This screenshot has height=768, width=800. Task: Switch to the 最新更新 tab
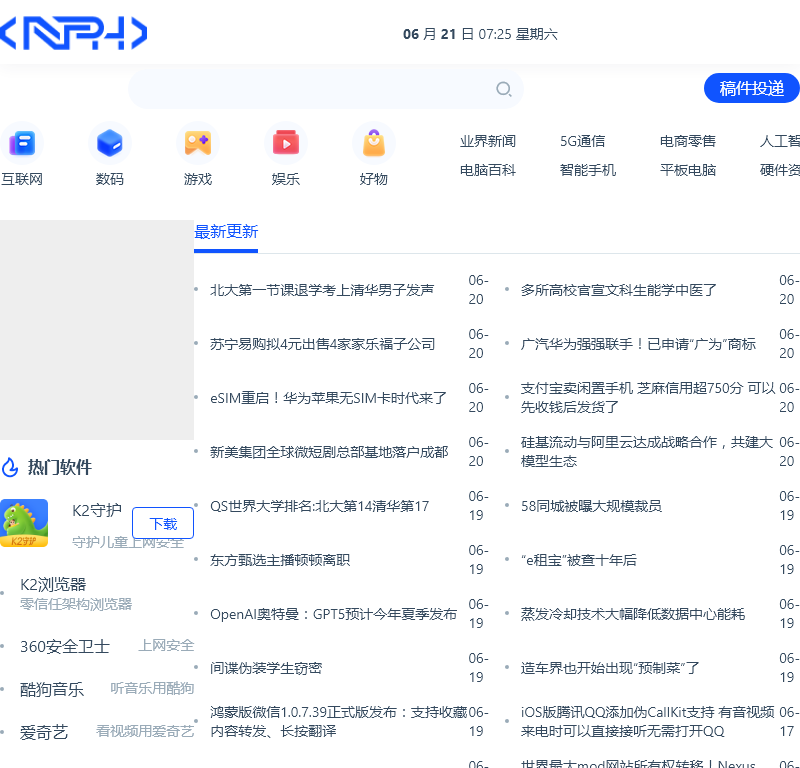226,232
